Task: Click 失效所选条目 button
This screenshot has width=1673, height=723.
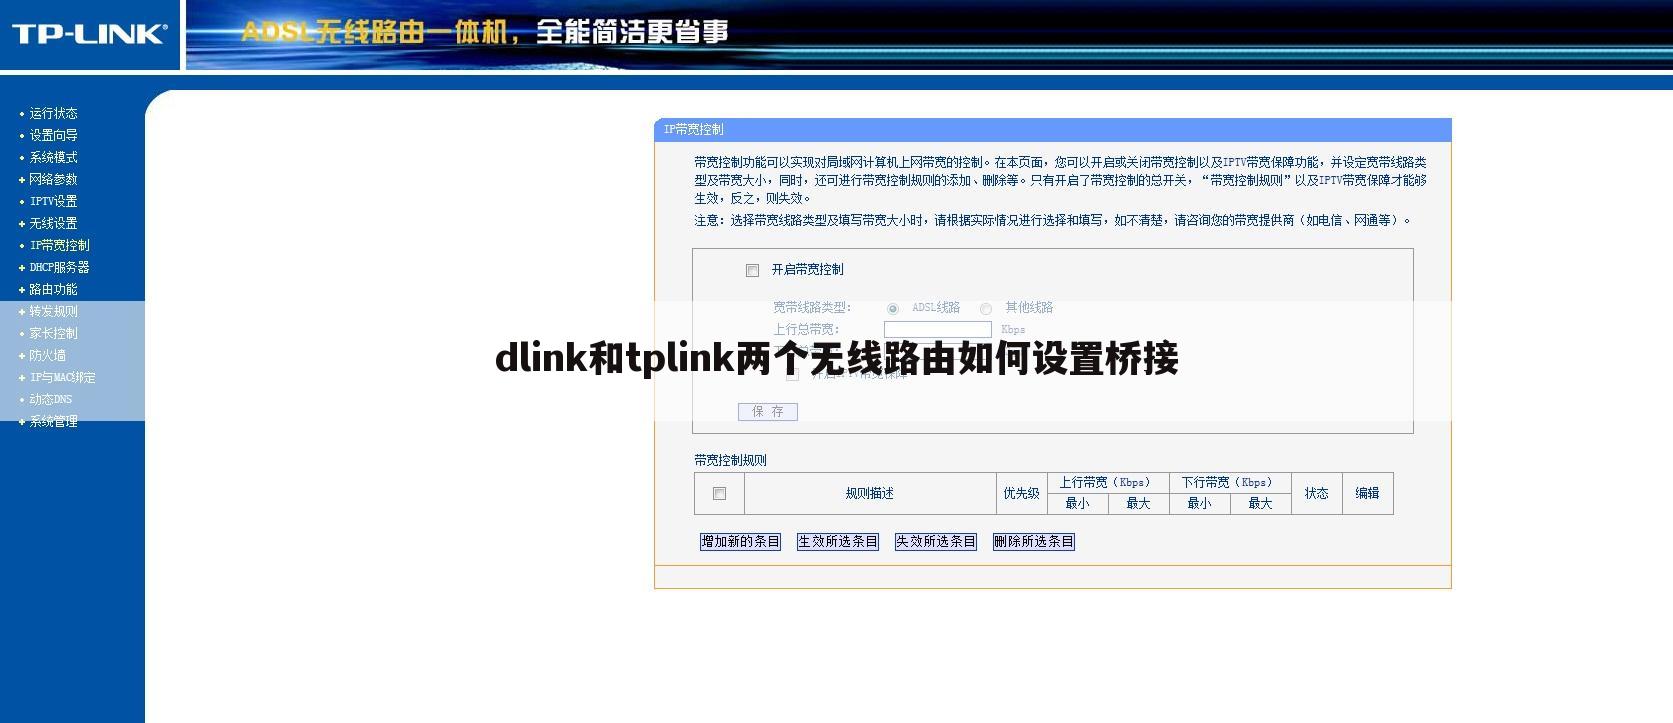Action: pos(936,541)
